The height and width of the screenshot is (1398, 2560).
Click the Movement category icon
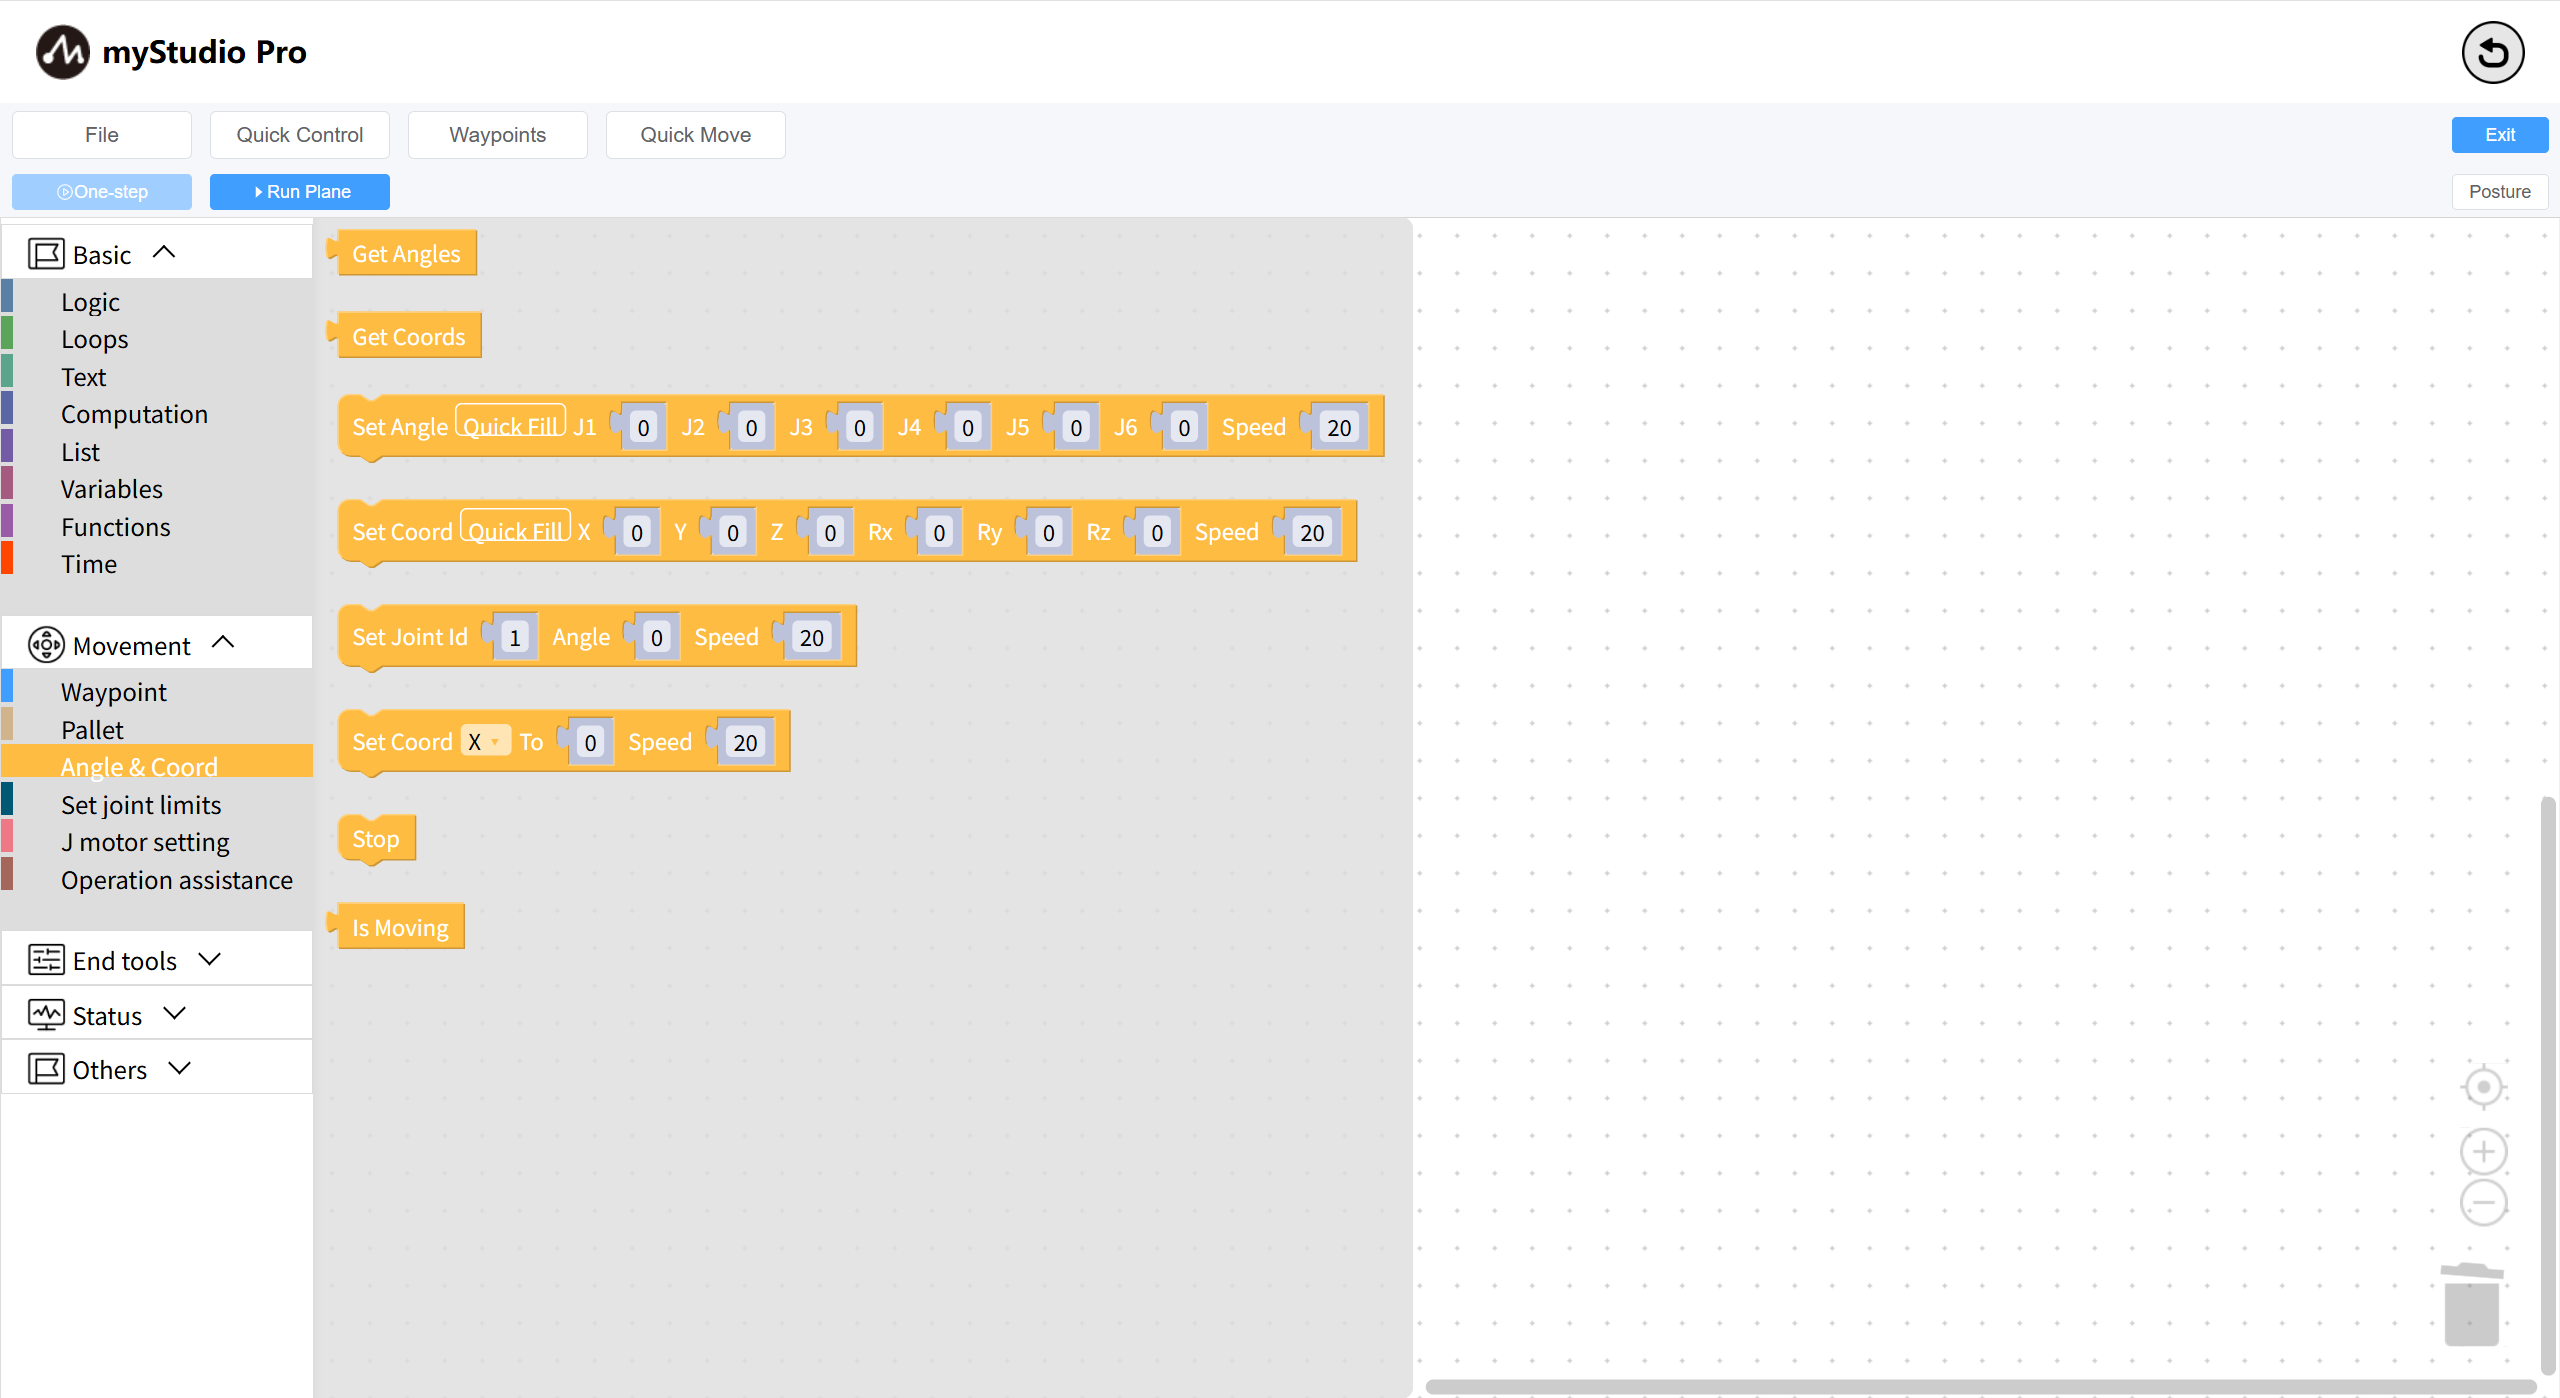point(46,645)
